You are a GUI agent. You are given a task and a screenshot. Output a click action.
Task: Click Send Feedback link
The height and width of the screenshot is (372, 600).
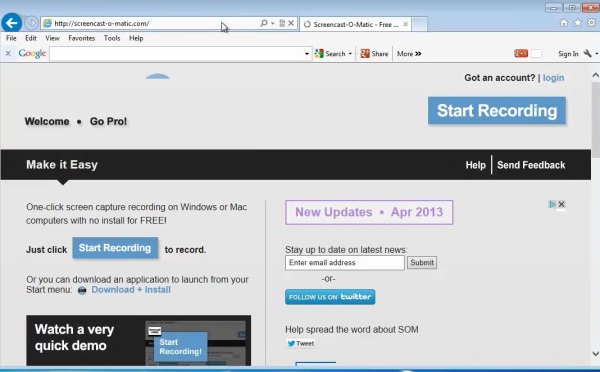click(x=531, y=165)
